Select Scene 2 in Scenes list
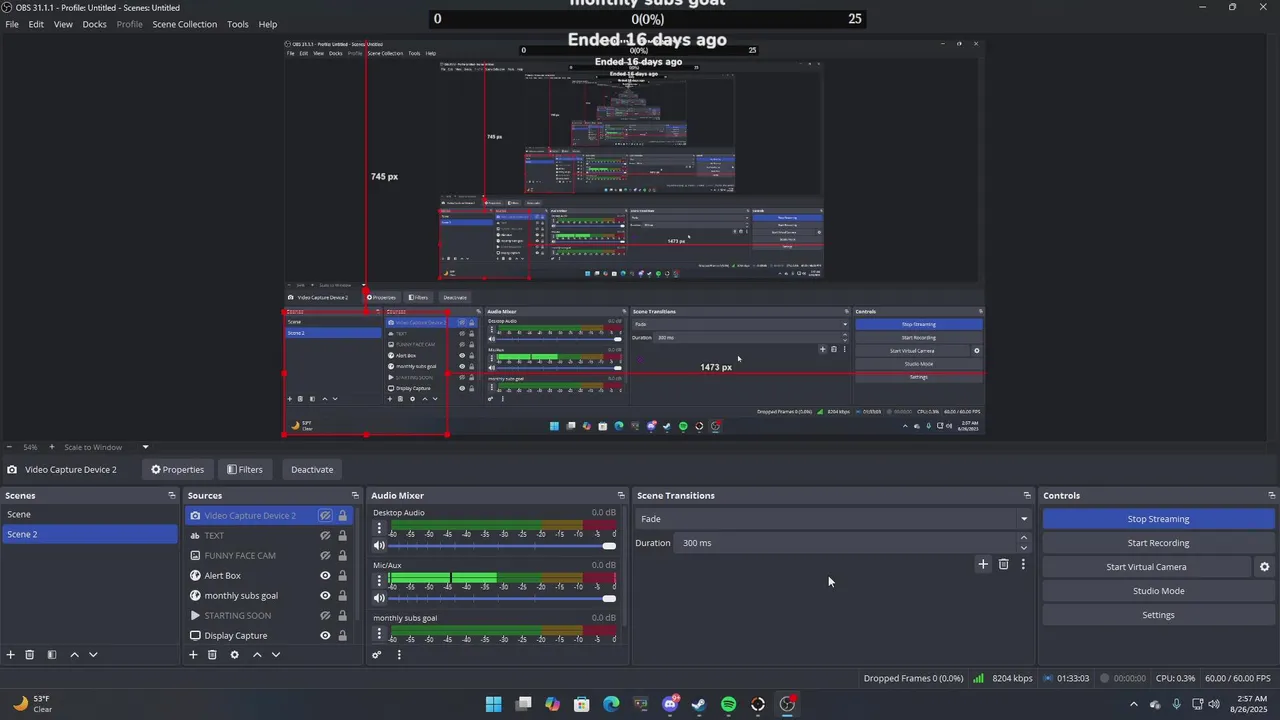1280x720 pixels. click(x=89, y=534)
